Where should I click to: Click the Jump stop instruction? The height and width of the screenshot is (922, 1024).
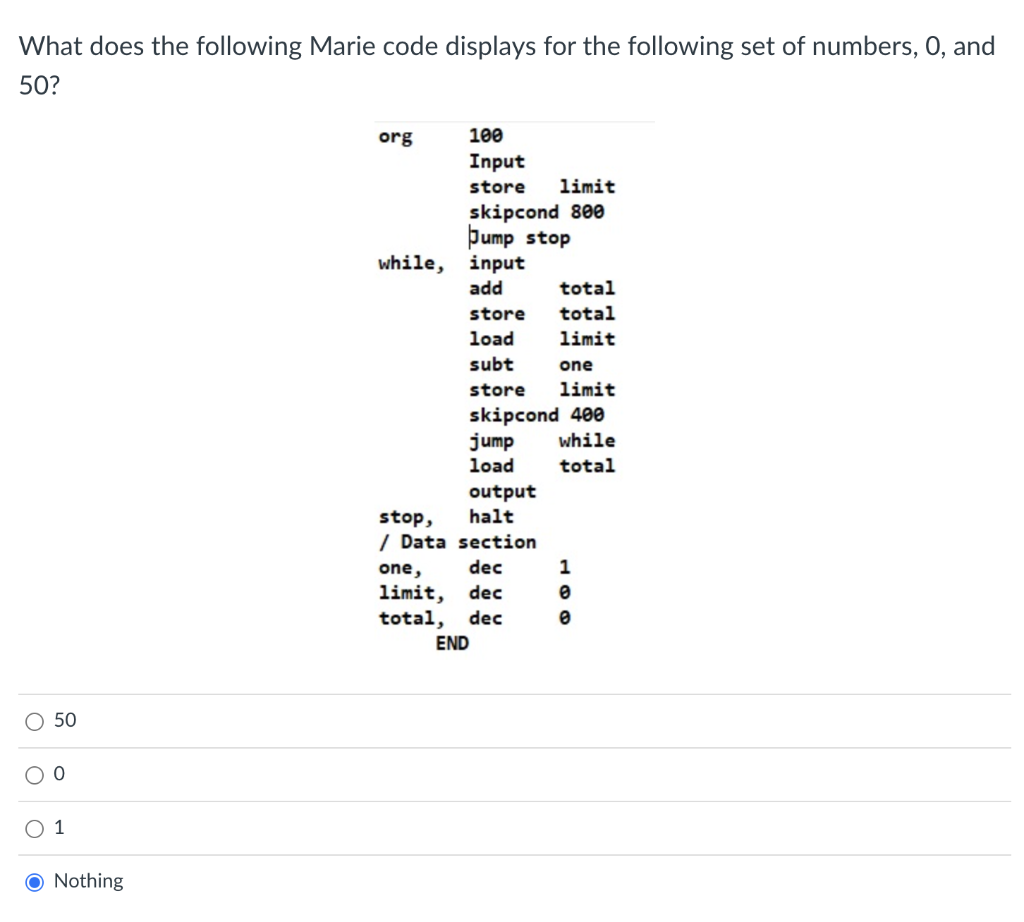pyautogui.click(x=519, y=237)
